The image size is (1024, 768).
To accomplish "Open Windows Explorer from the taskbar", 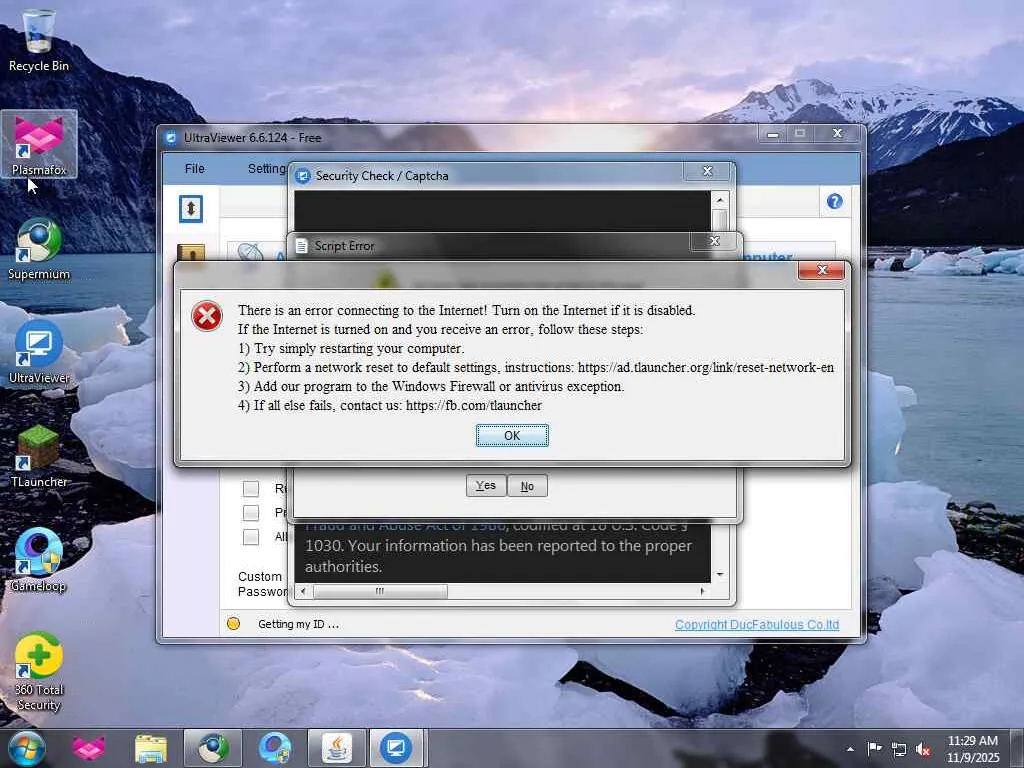I will pos(151,748).
